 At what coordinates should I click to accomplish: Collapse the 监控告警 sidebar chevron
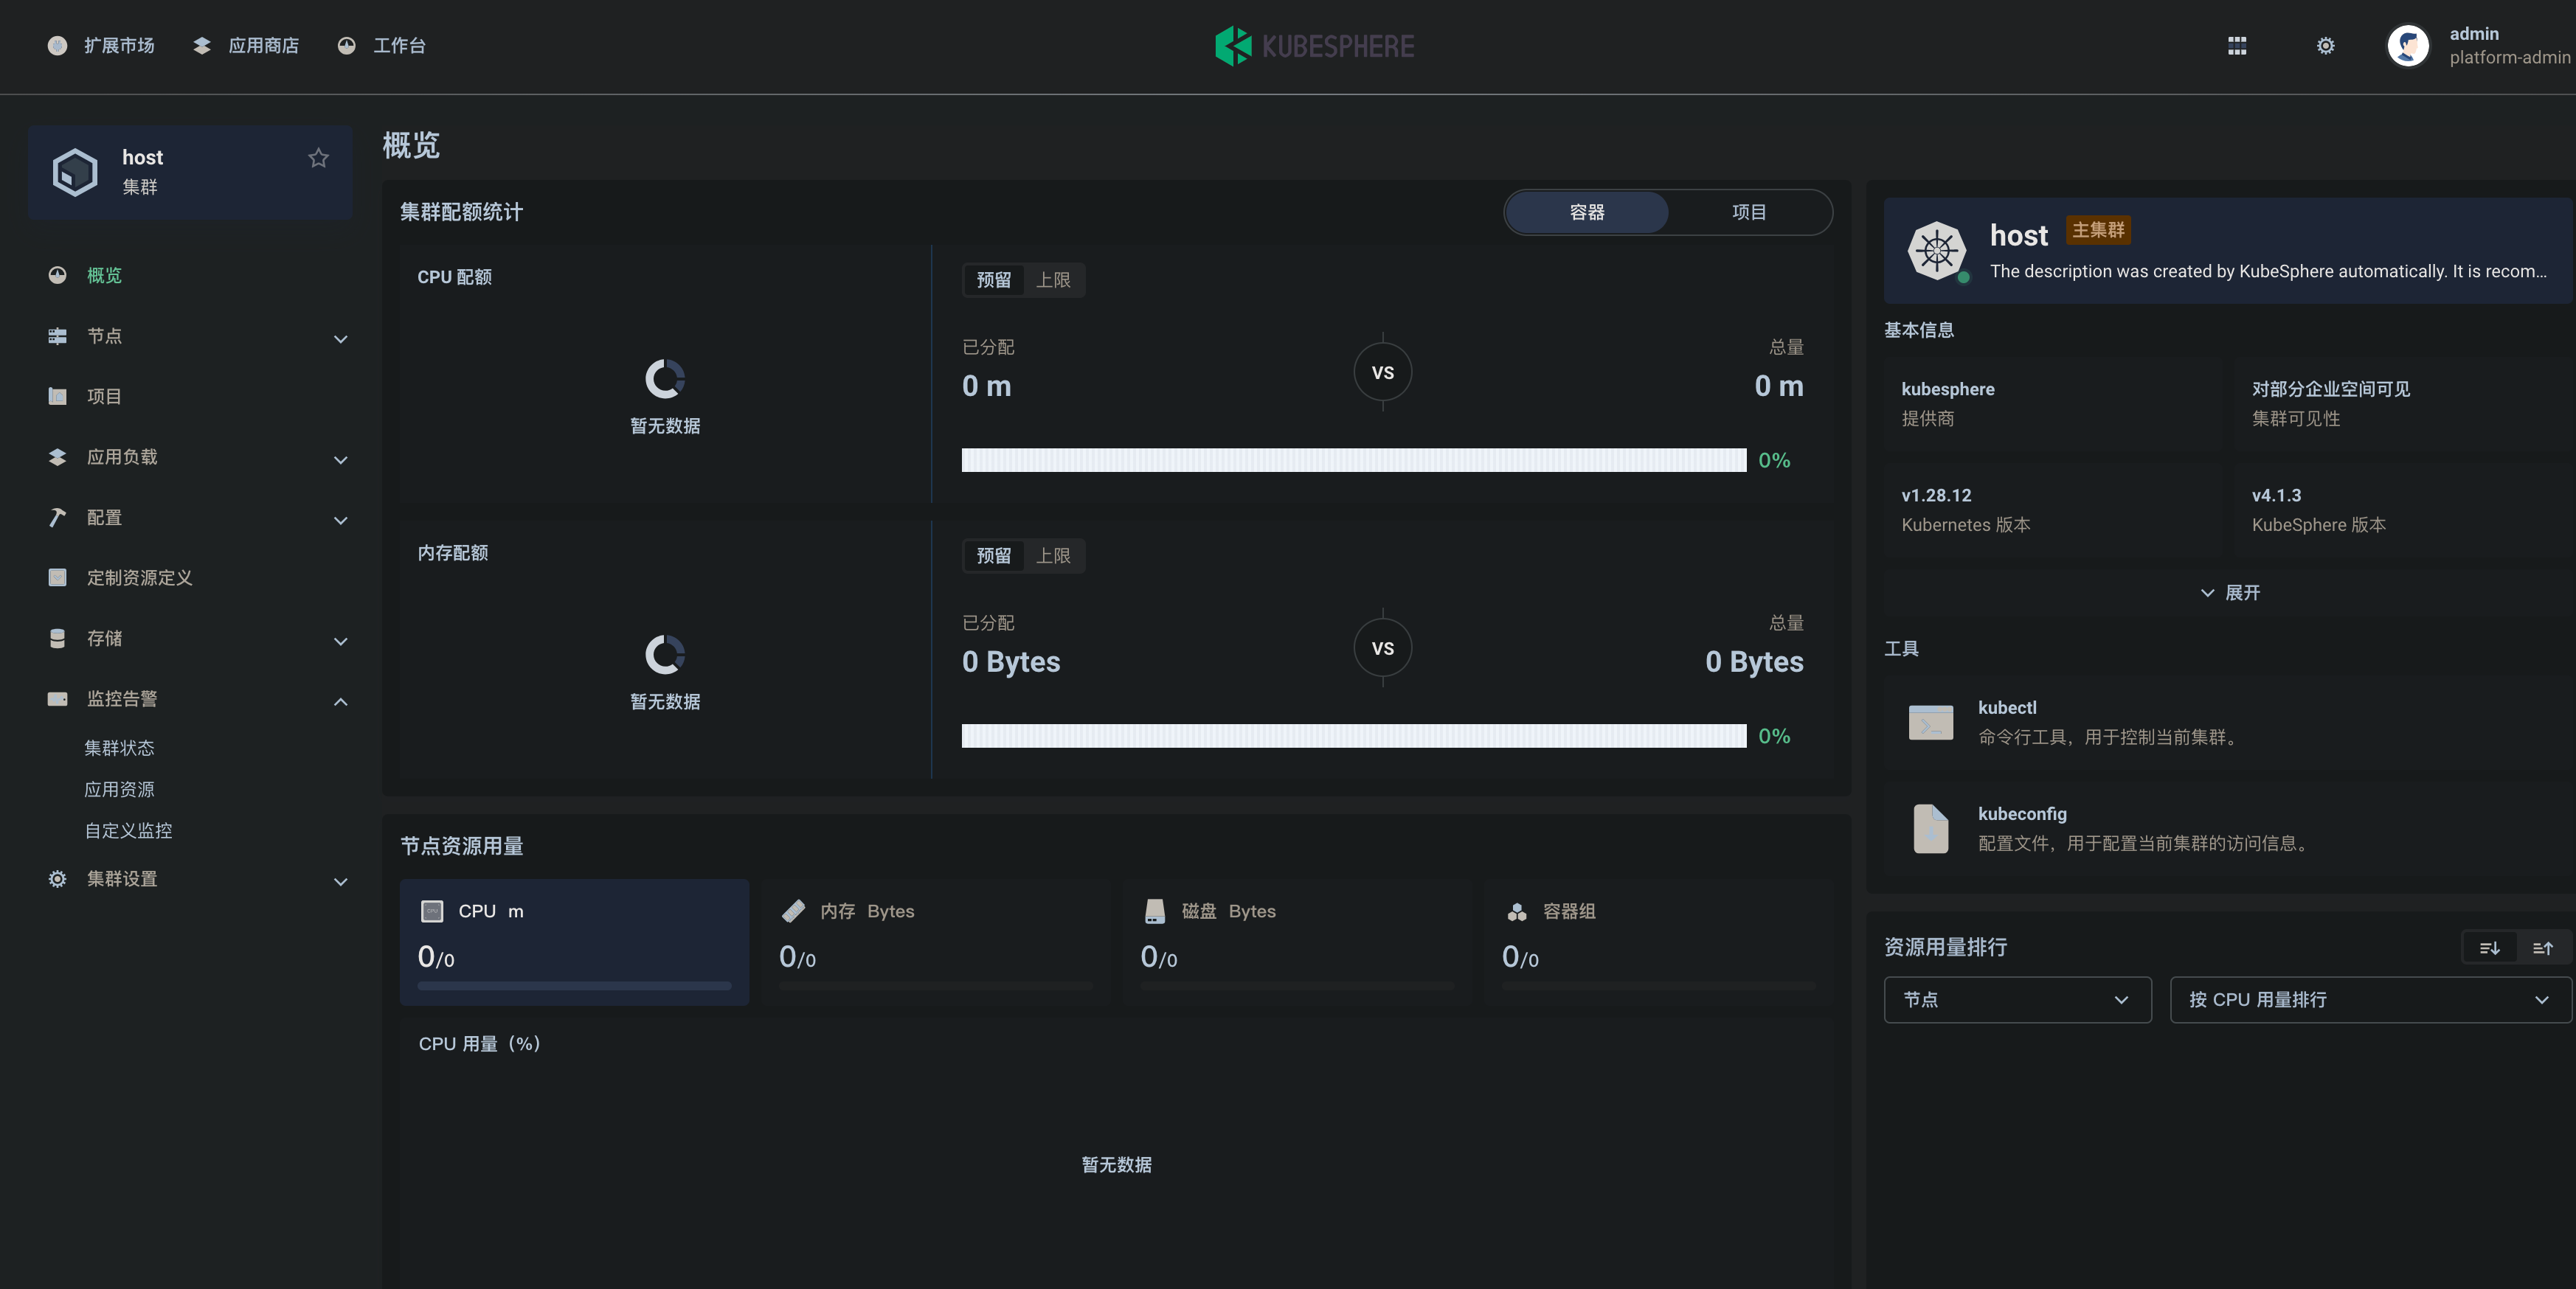point(341,701)
